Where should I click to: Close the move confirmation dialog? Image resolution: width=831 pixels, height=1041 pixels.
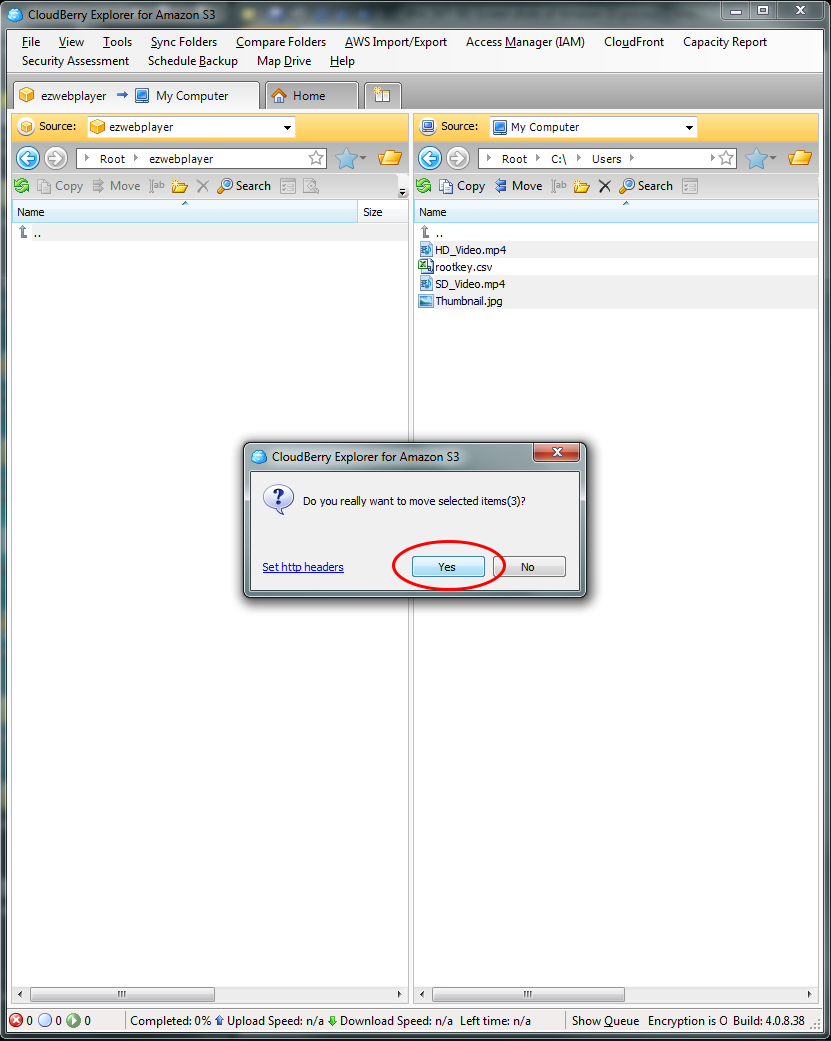(x=557, y=452)
